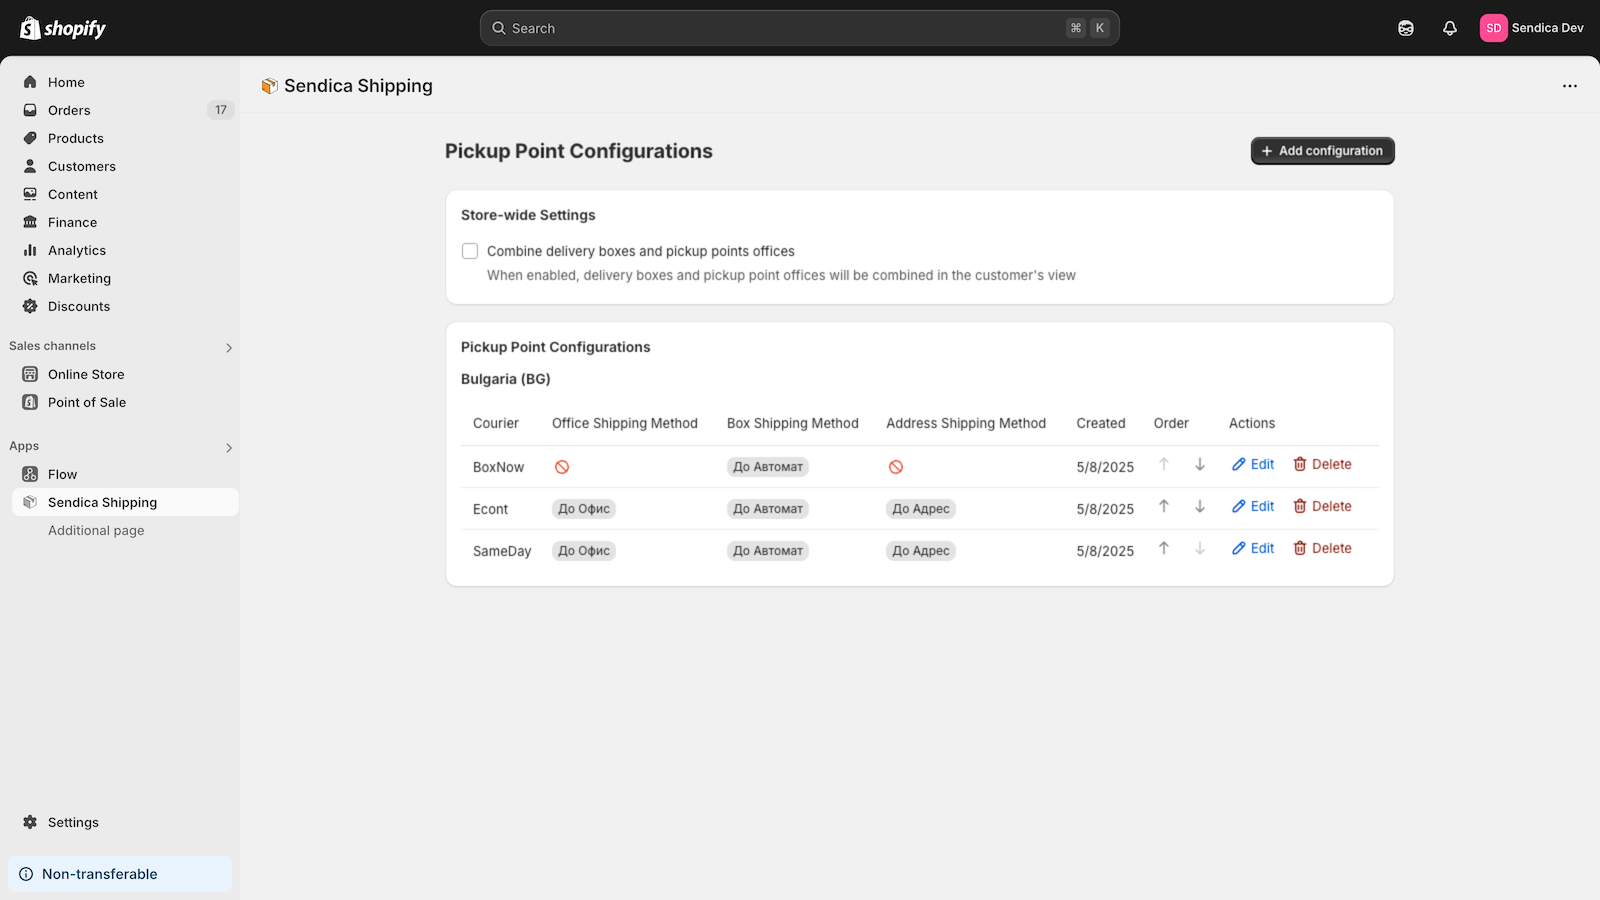
Task: Move the SameDay row up with arrow
Action: point(1164,548)
